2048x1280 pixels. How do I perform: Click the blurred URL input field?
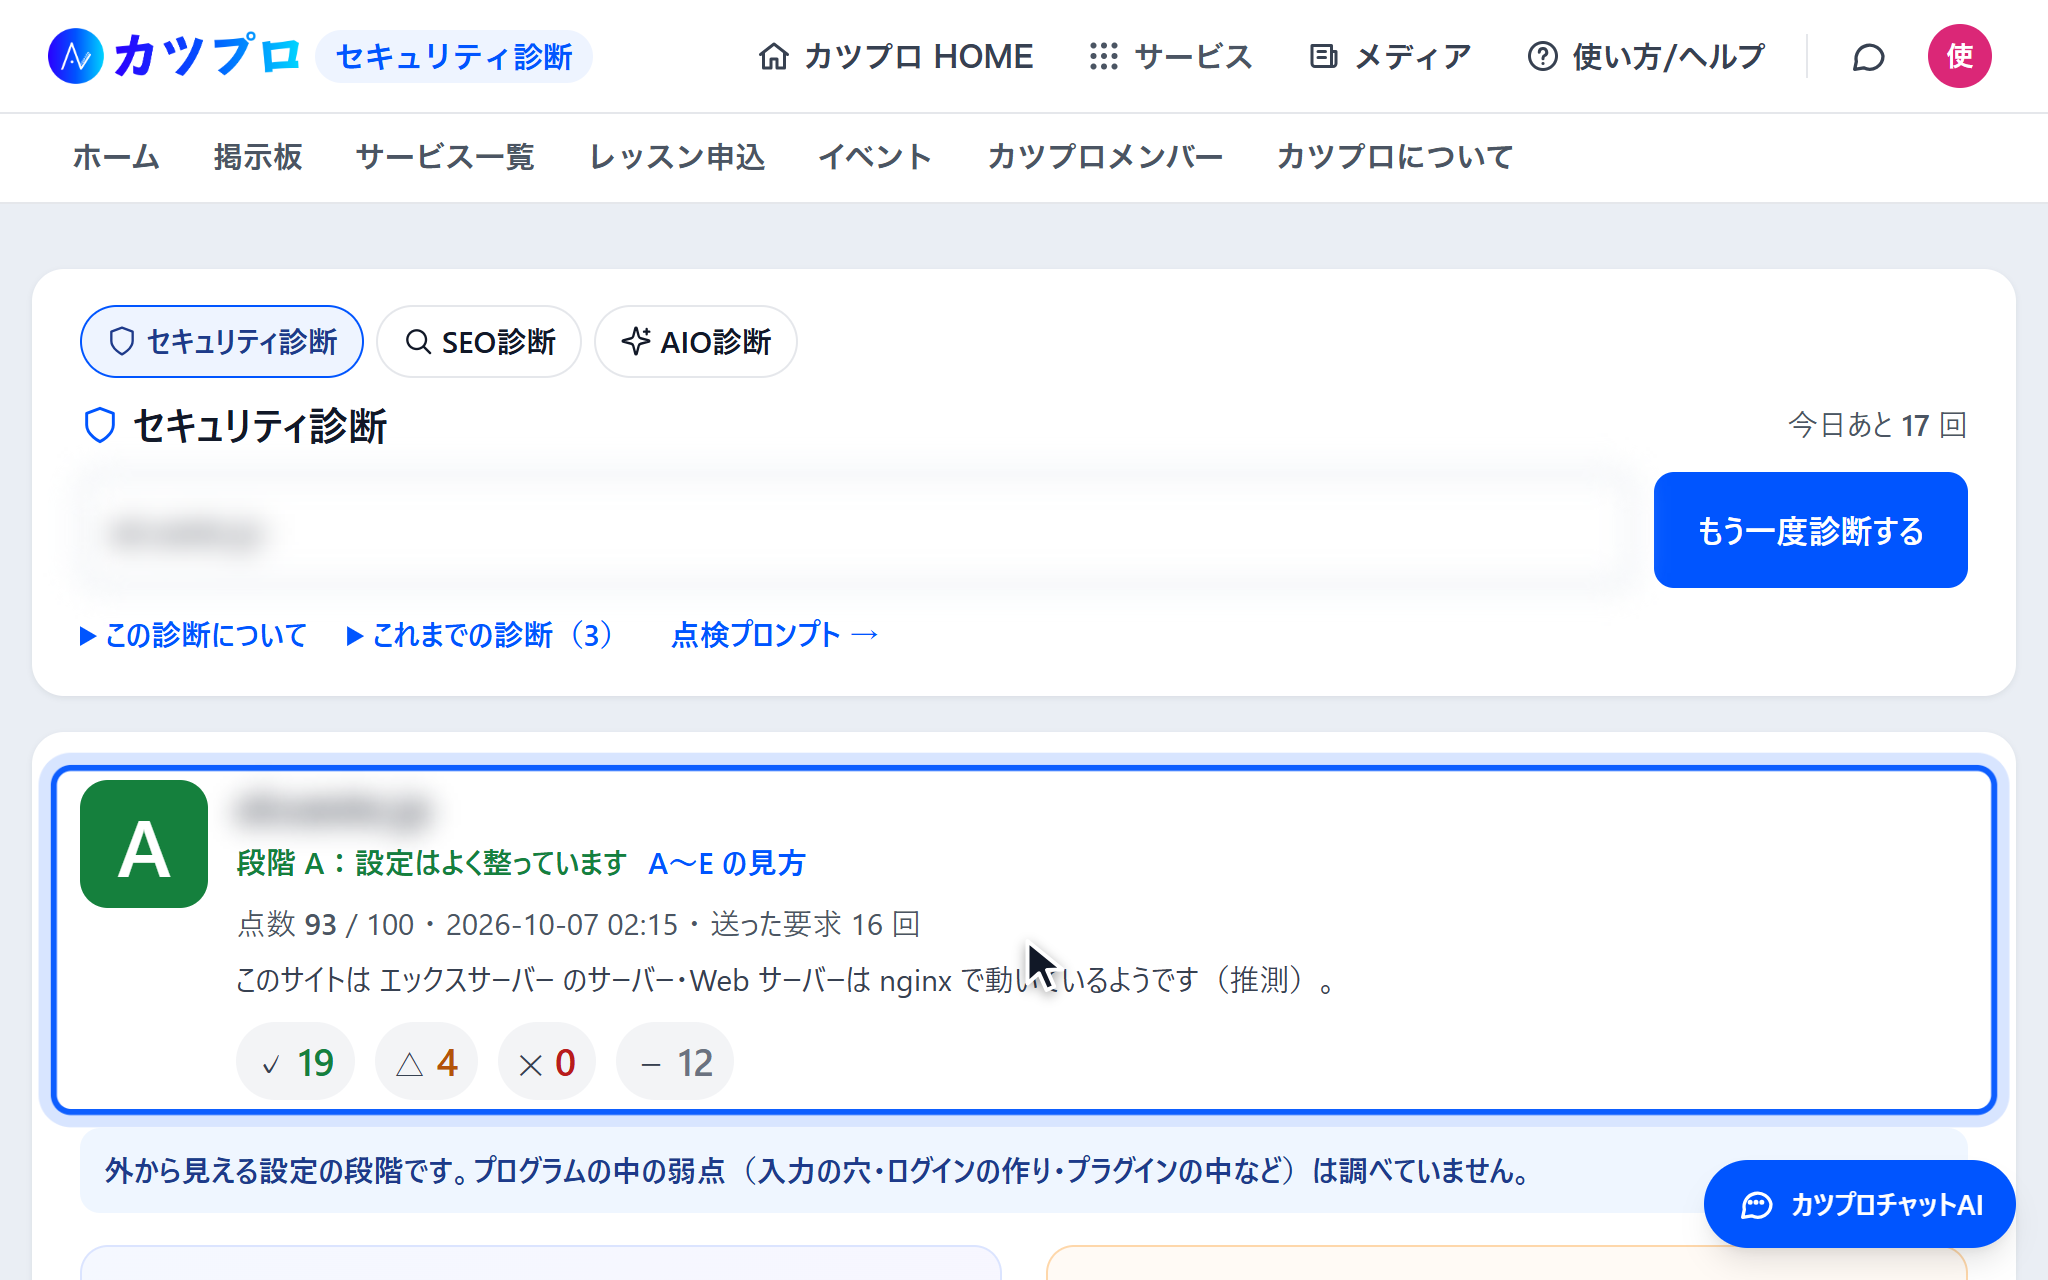tap(857, 531)
